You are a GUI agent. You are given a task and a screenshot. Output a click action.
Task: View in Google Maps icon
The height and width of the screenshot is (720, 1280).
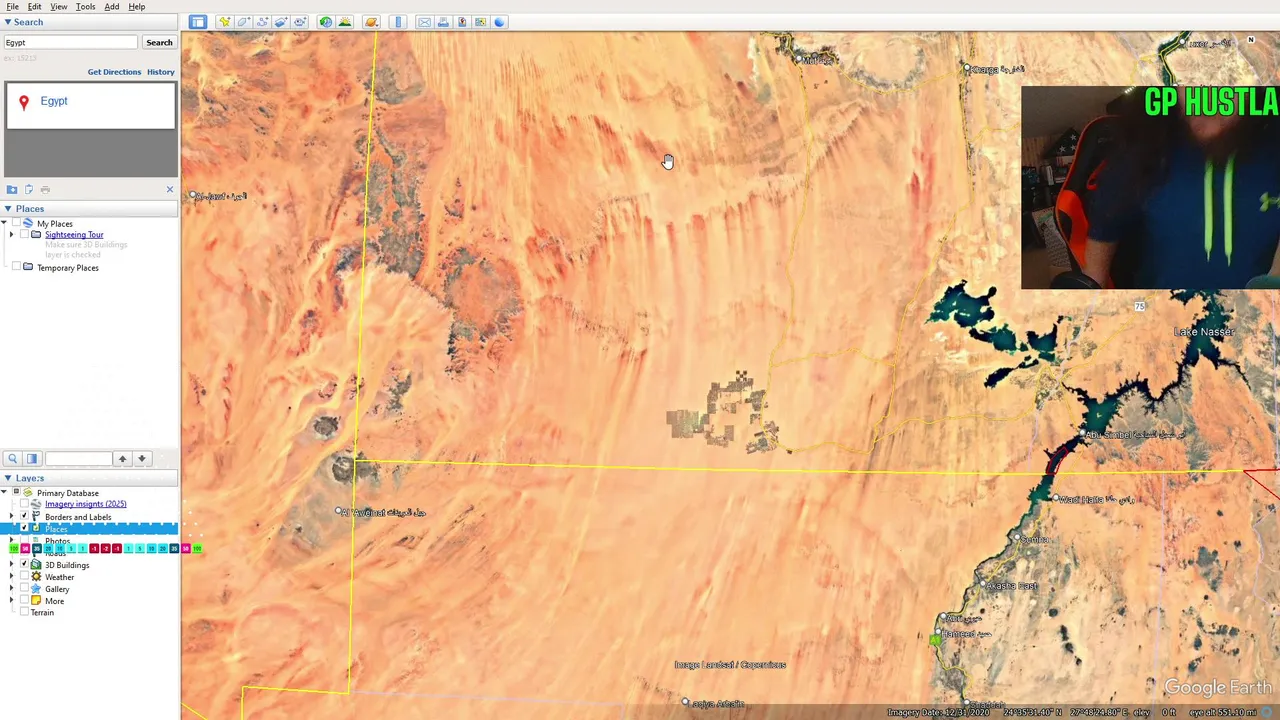click(481, 22)
